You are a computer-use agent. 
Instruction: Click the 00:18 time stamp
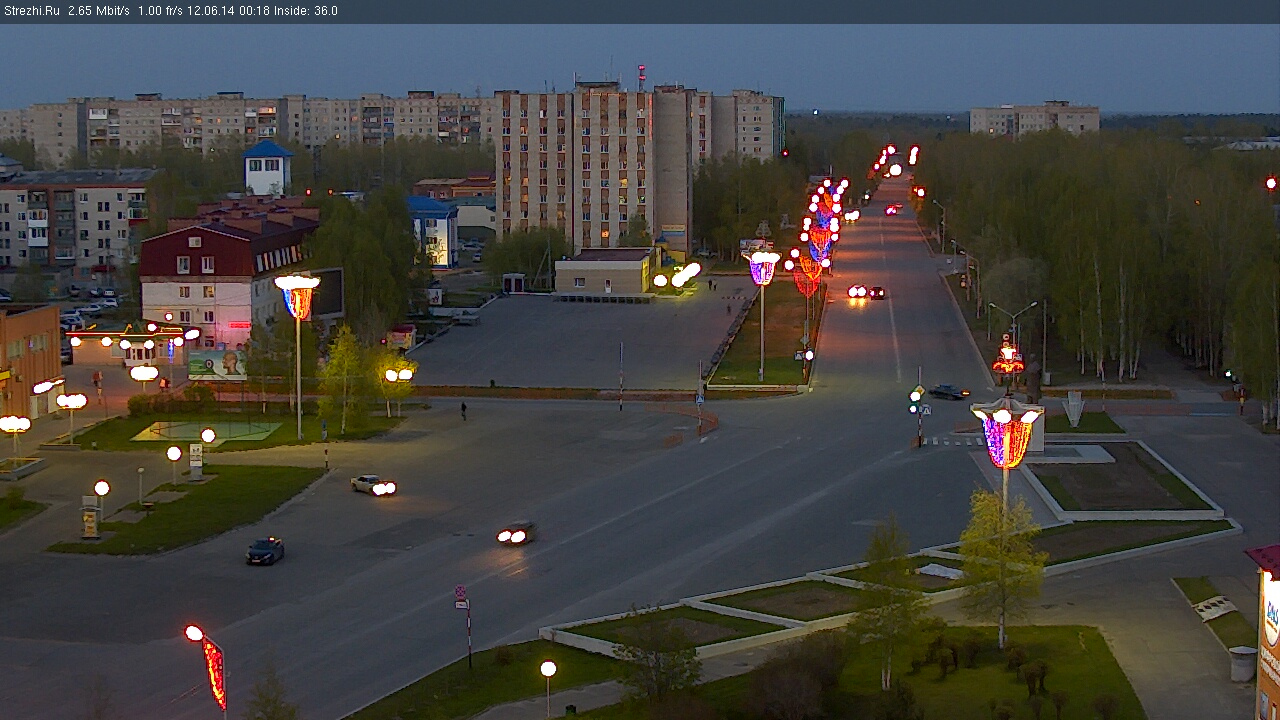pos(253,11)
